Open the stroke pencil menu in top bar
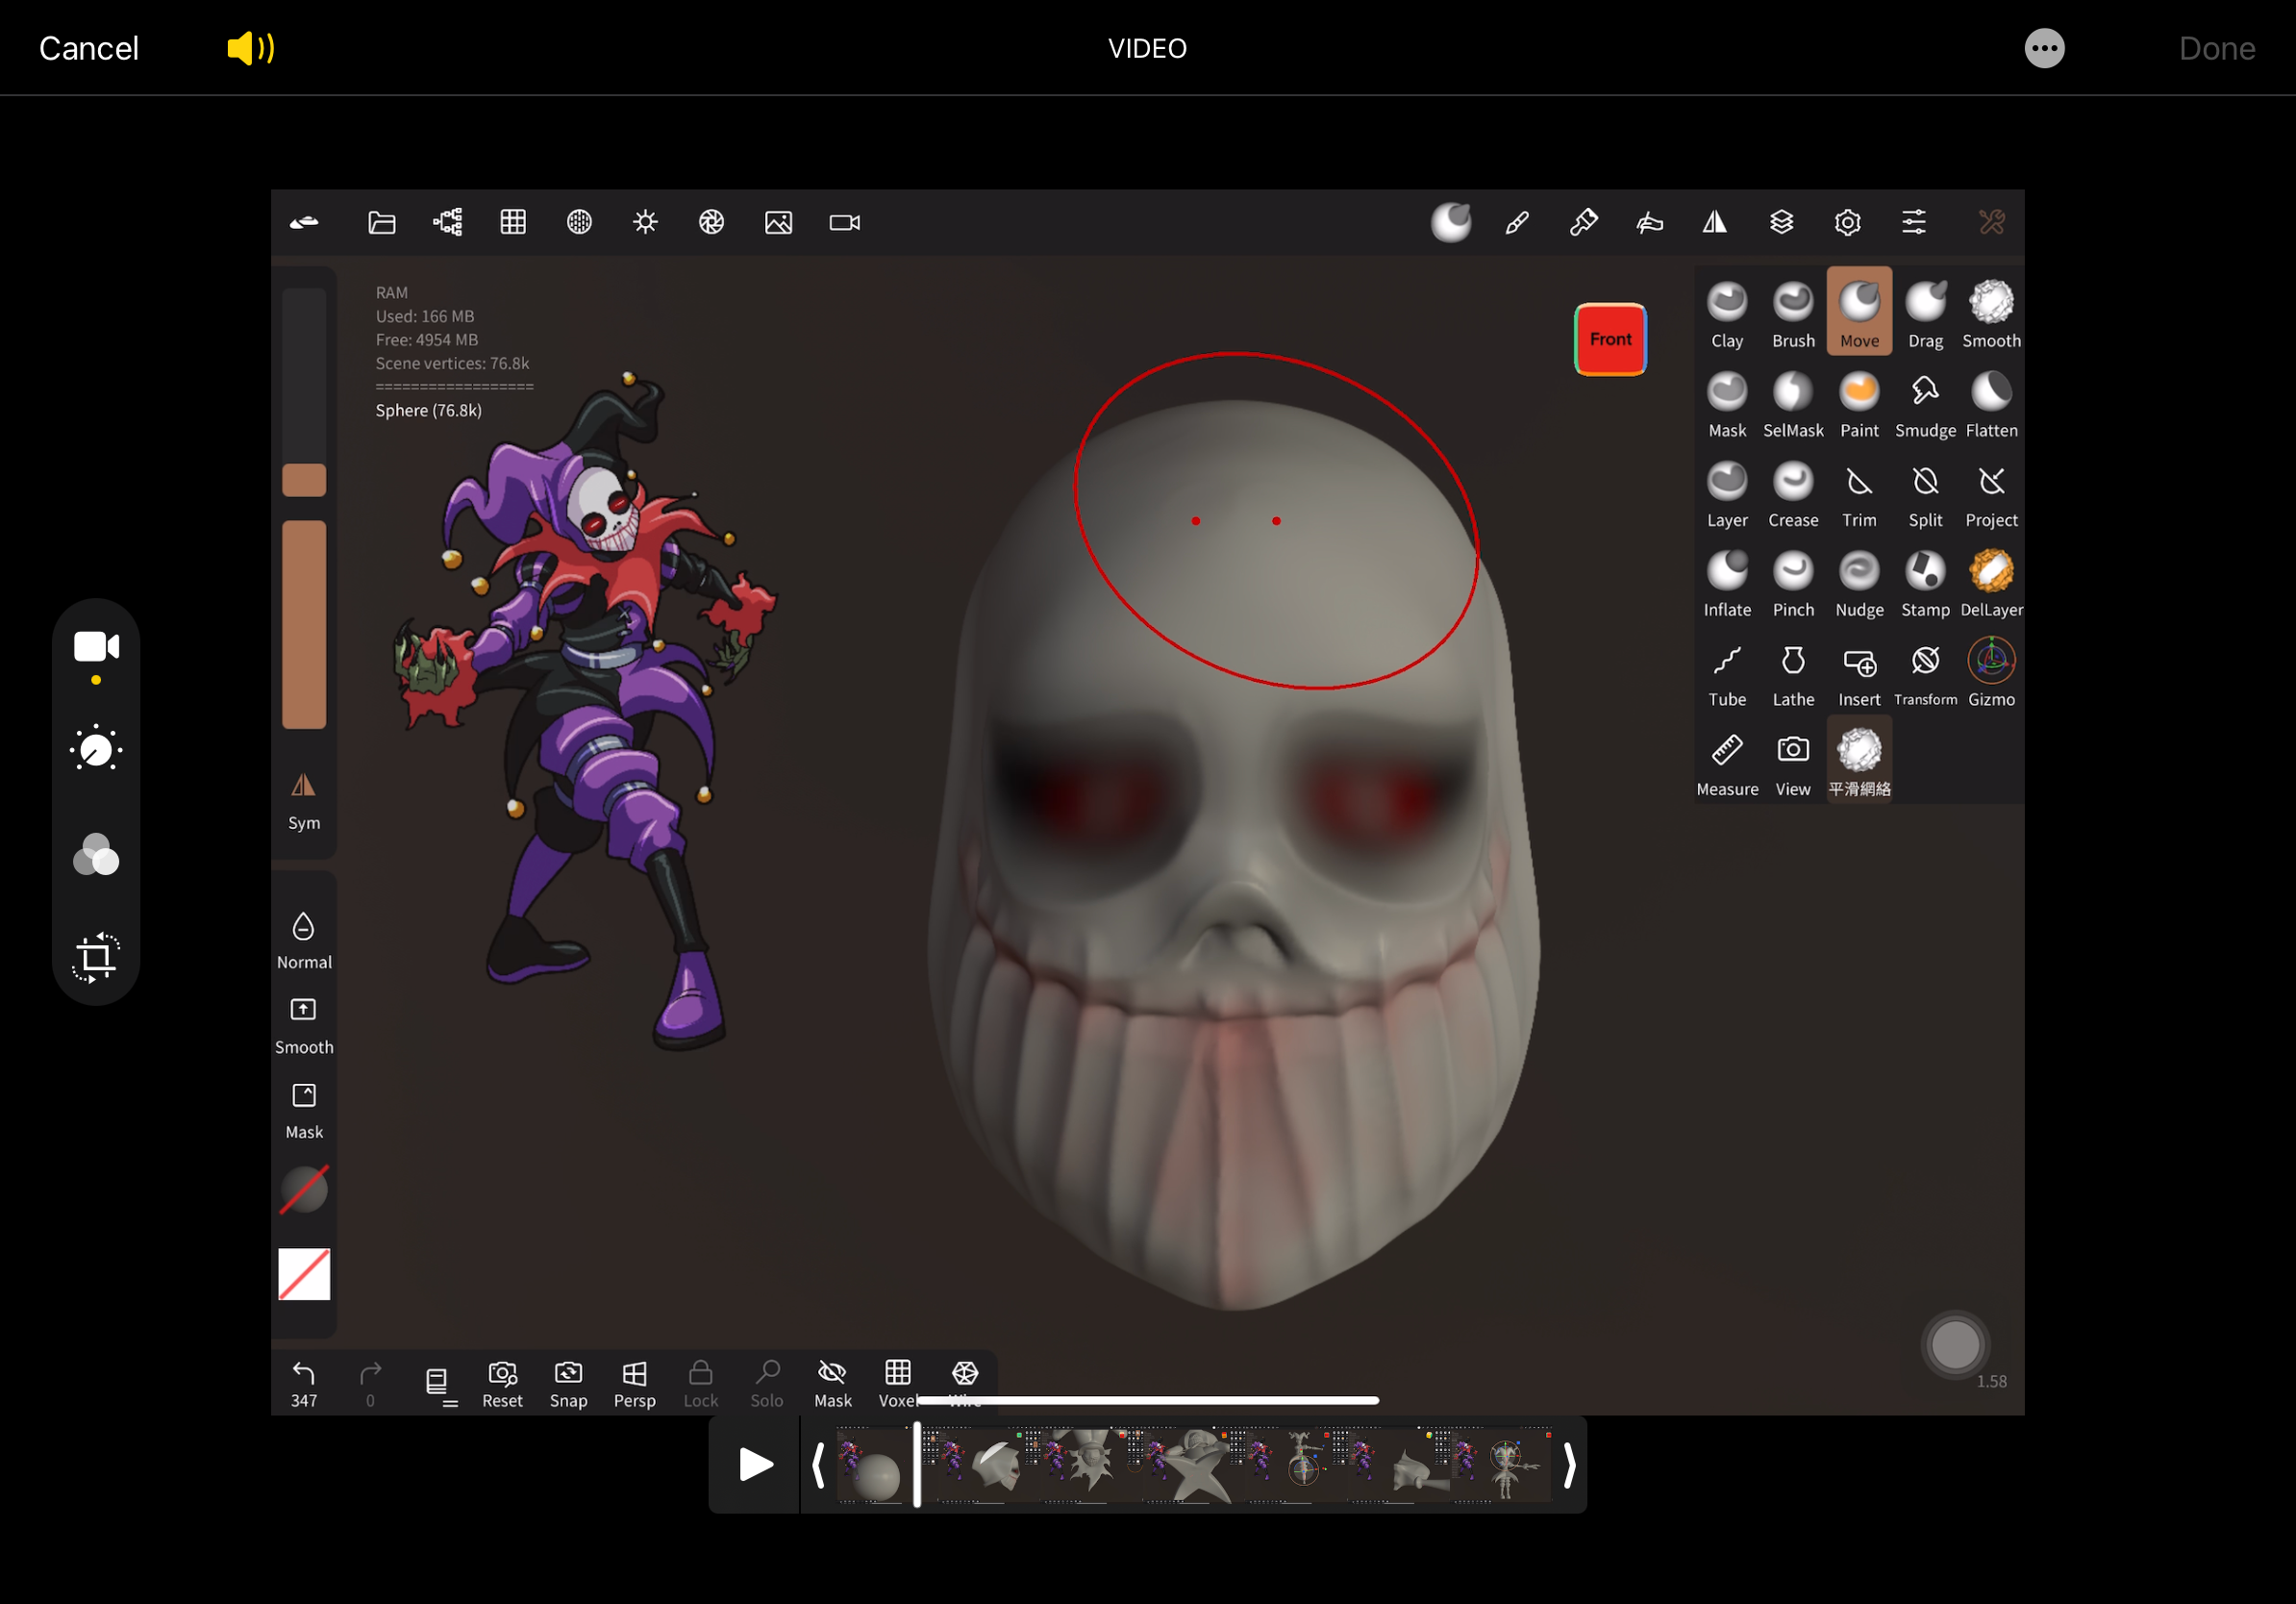Viewport: 2296px width, 1604px height. point(1517,222)
